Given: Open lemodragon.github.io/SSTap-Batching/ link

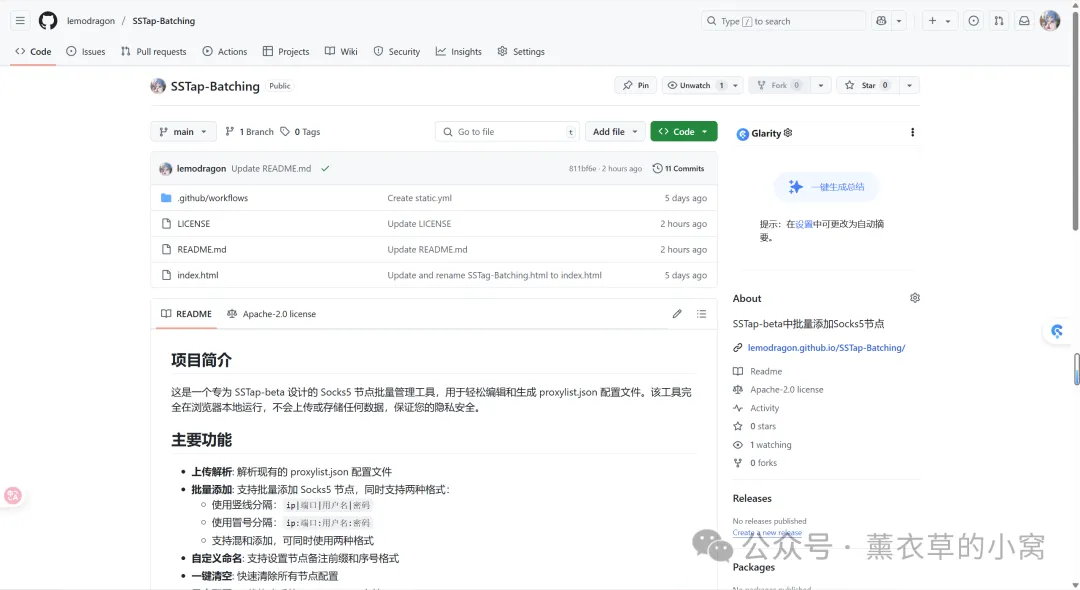Looking at the screenshot, I should pos(827,348).
